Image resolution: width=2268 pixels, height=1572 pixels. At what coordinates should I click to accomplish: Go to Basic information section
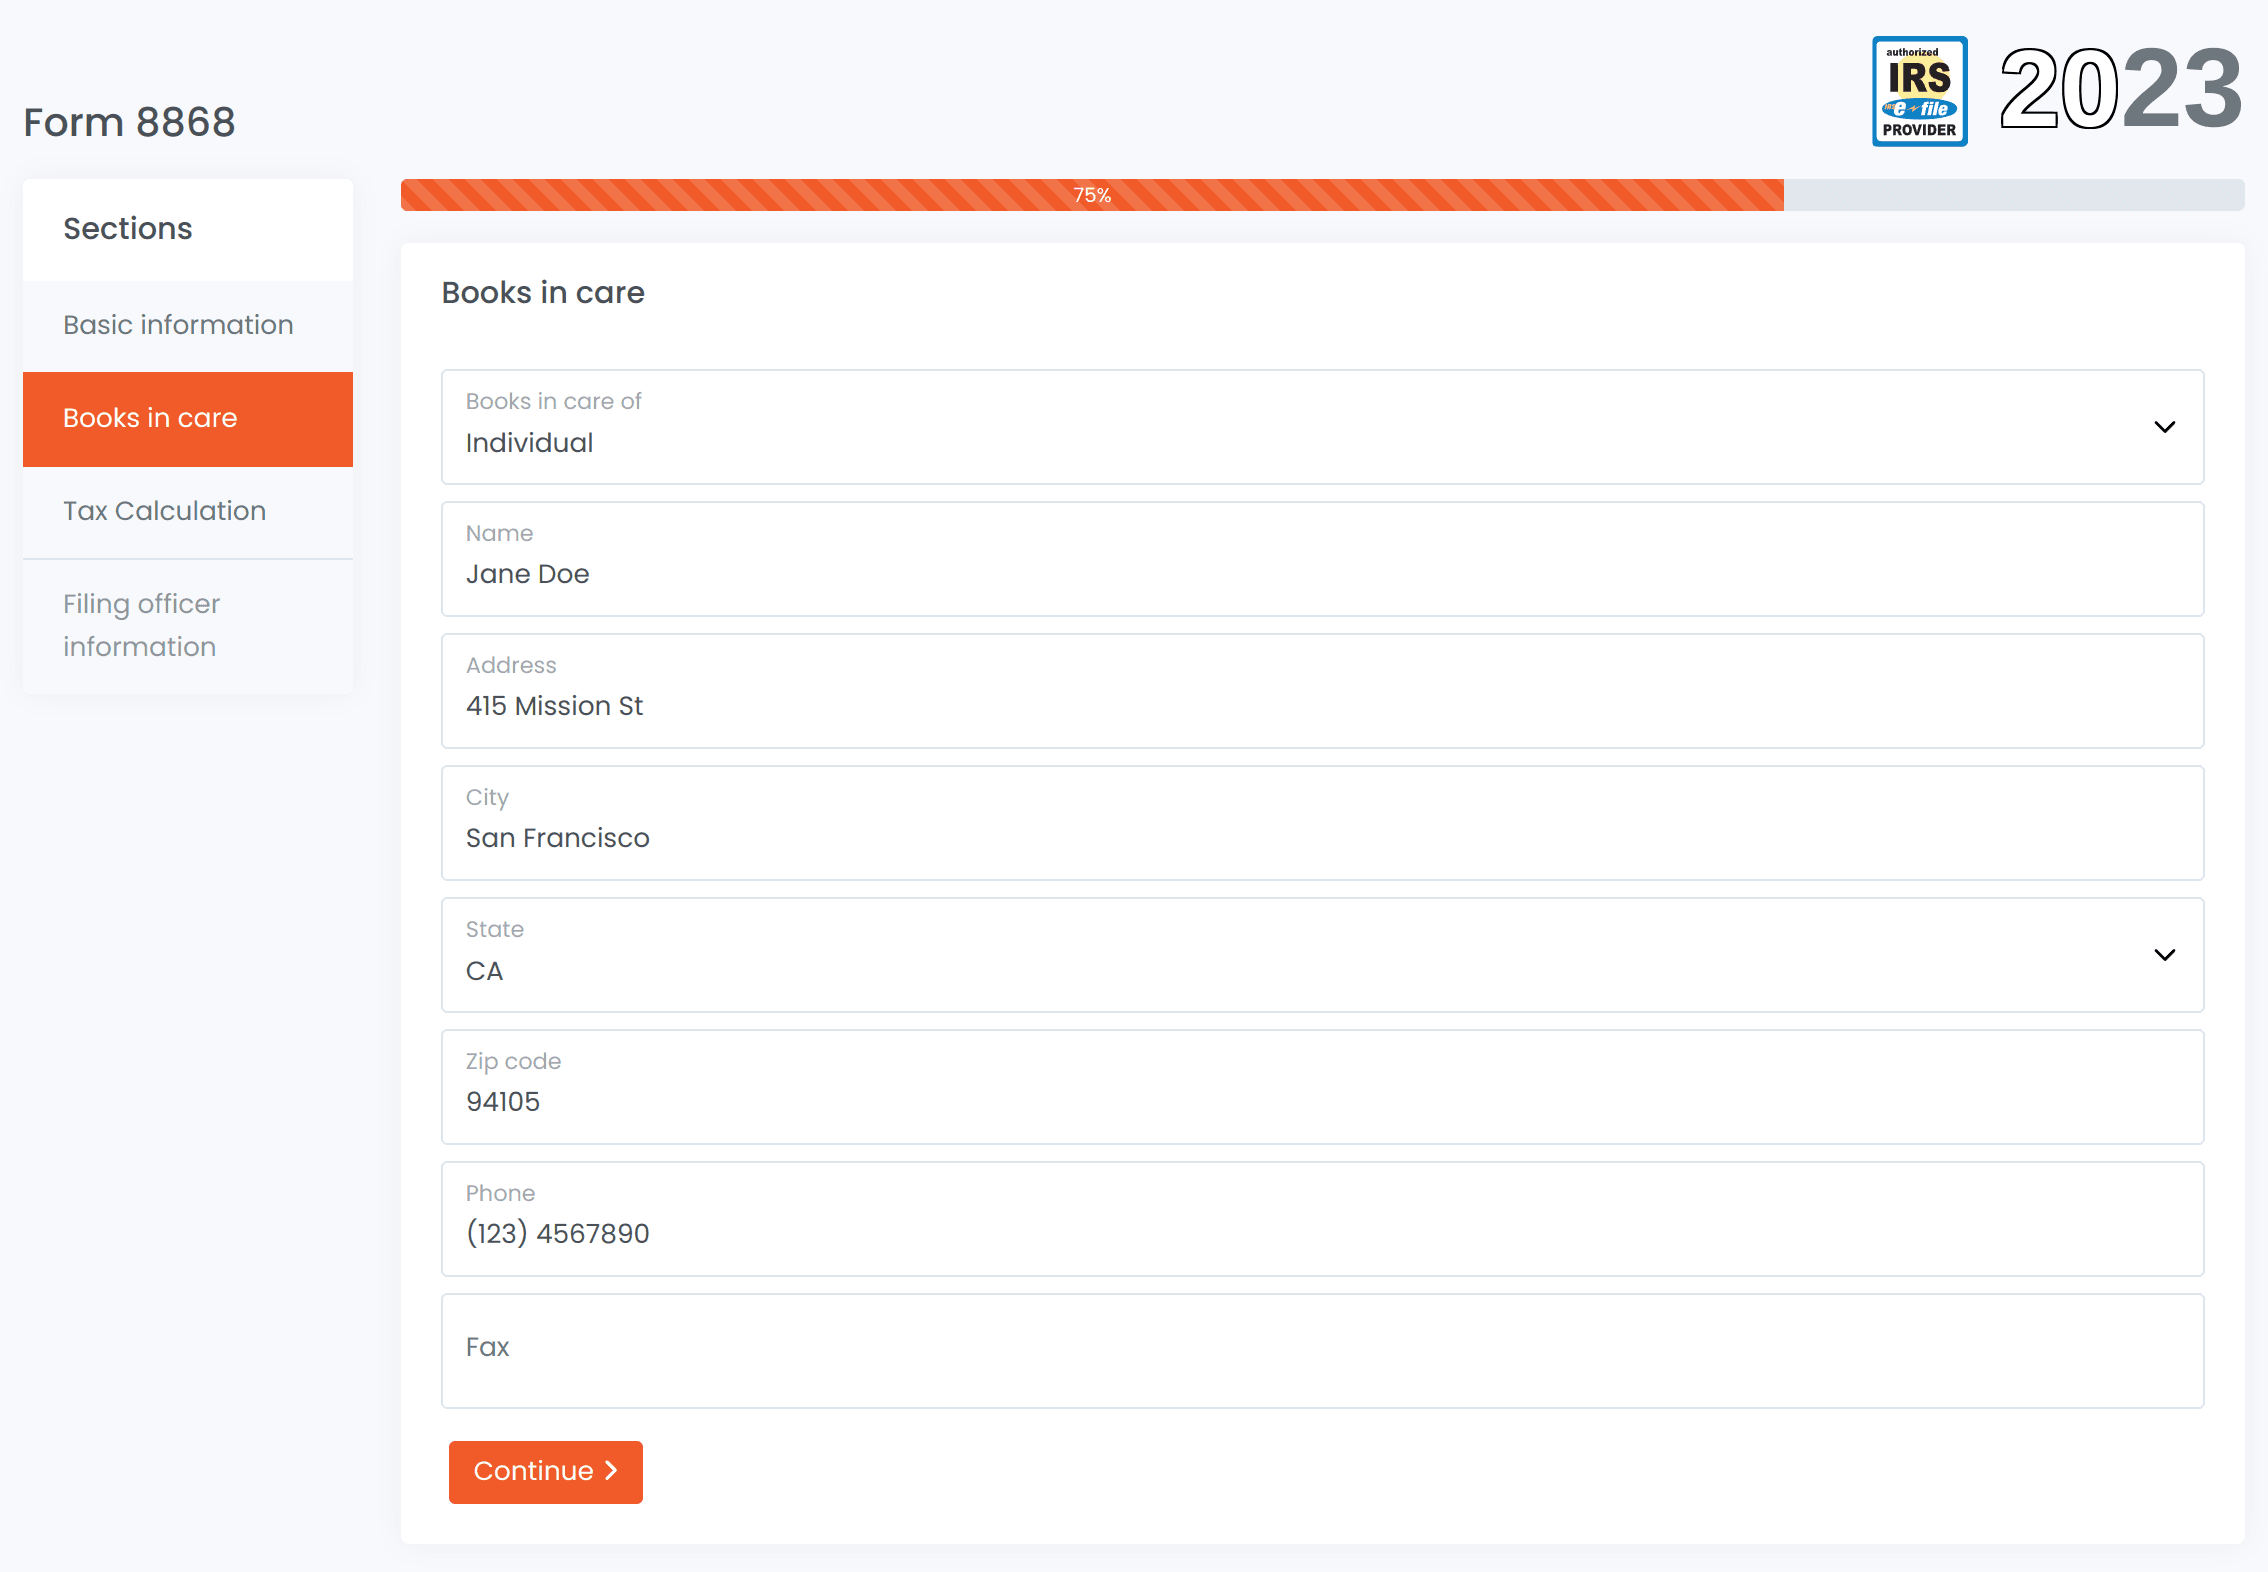(x=188, y=325)
